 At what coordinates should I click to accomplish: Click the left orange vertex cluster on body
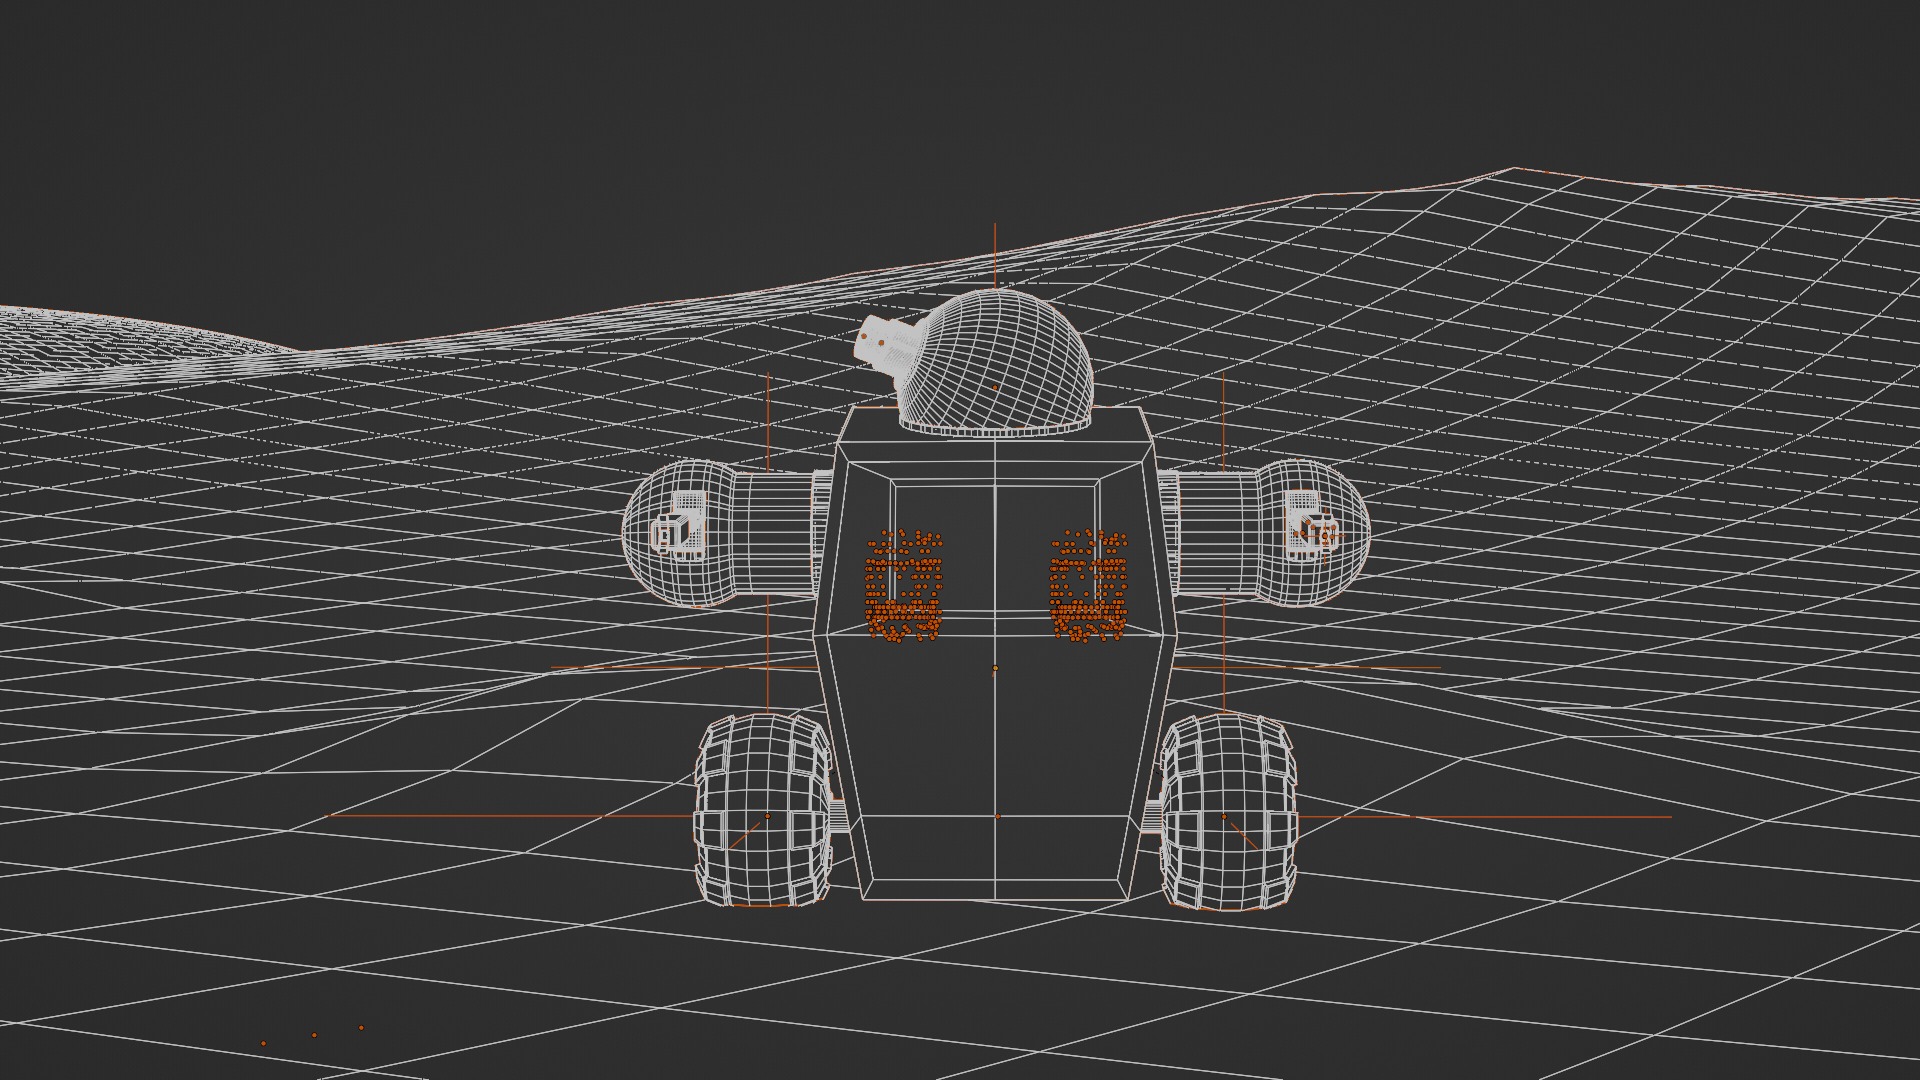[903, 586]
